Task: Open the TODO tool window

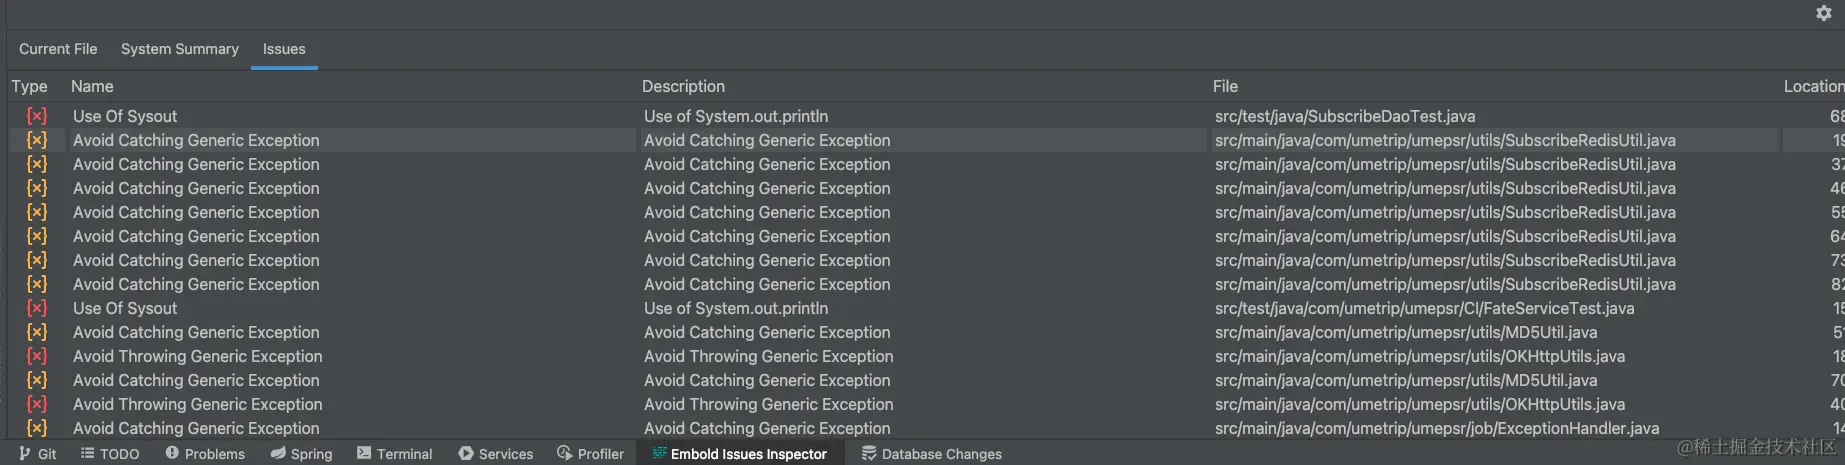Action: (x=110, y=453)
